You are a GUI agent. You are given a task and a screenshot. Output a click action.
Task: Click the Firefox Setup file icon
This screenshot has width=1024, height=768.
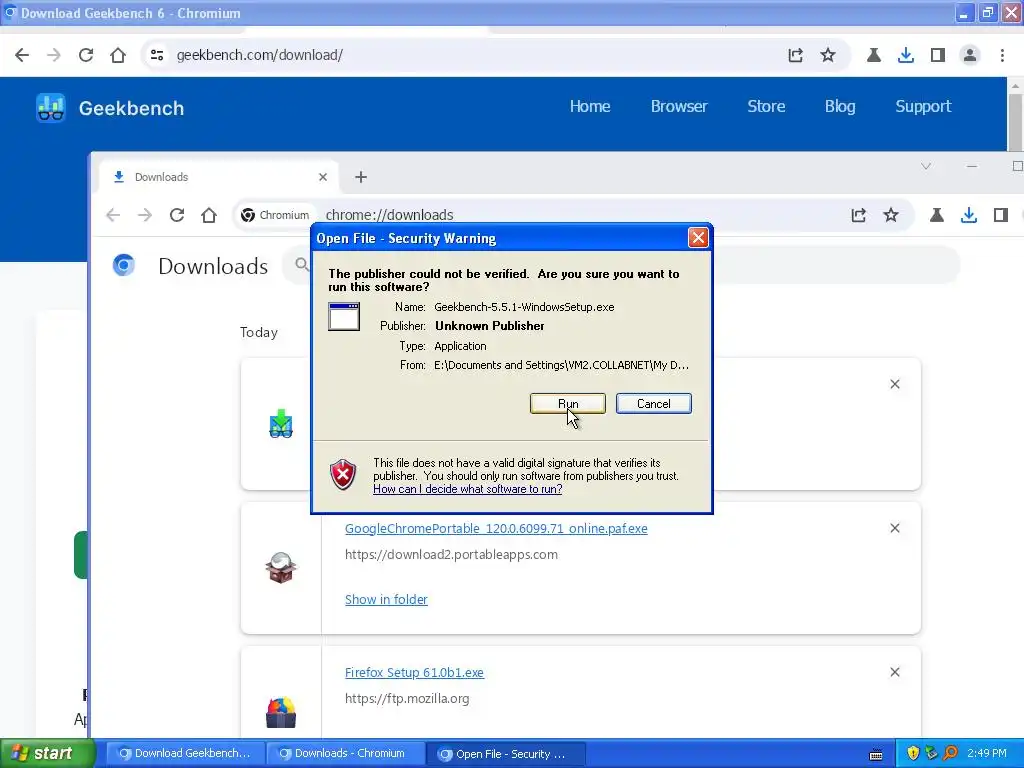[281, 712]
